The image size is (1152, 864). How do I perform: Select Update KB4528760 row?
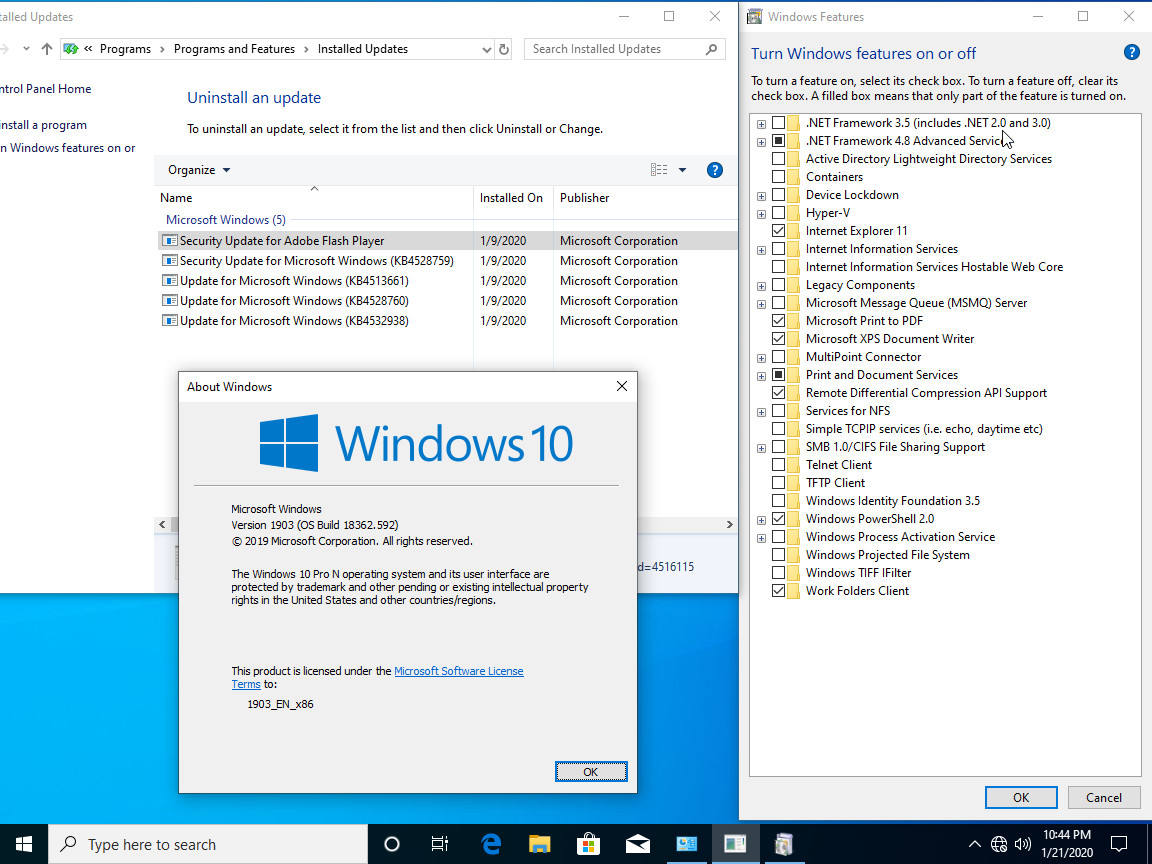[x=446, y=300]
